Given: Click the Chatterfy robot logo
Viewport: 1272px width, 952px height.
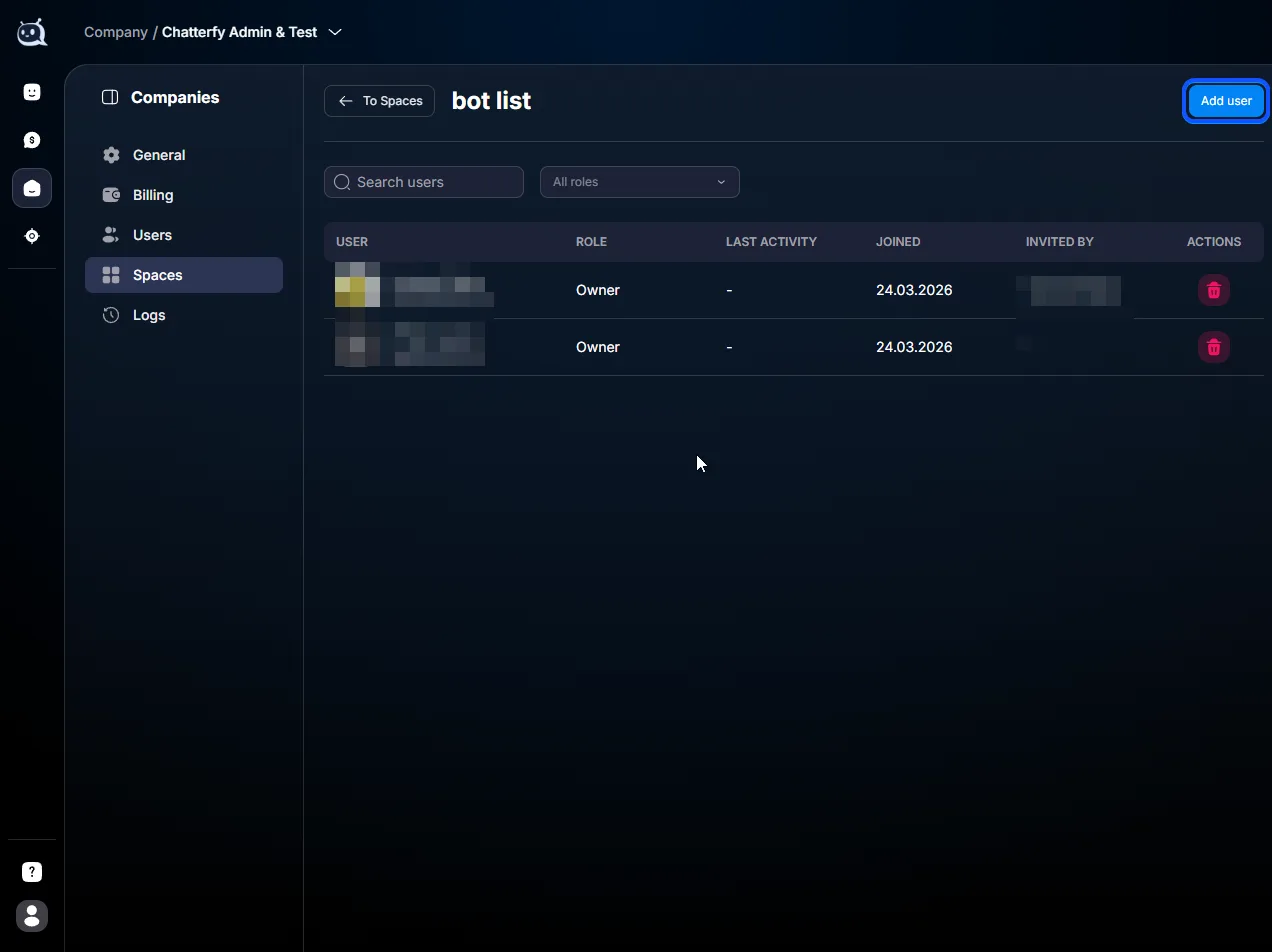Looking at the screenshot, I should (32, 32).
